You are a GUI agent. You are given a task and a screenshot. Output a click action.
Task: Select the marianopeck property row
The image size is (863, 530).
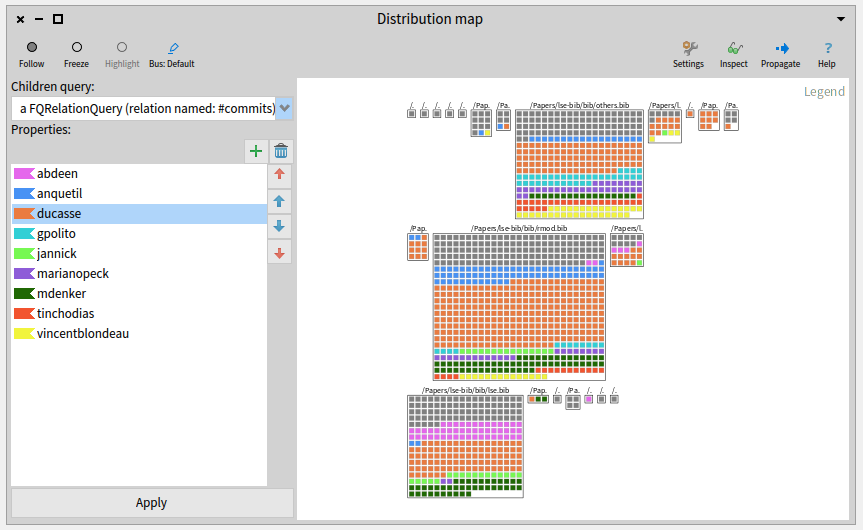point(139,274)
